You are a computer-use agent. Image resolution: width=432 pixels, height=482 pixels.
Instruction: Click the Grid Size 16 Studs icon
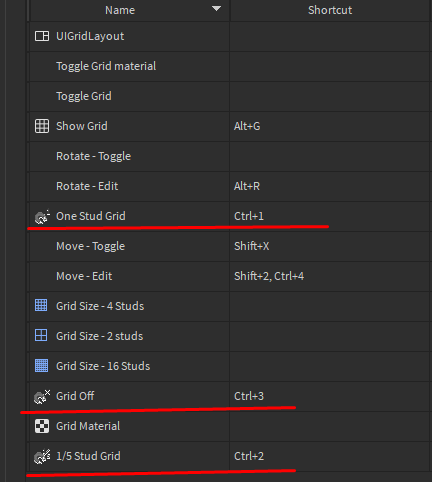click(41, 366)
